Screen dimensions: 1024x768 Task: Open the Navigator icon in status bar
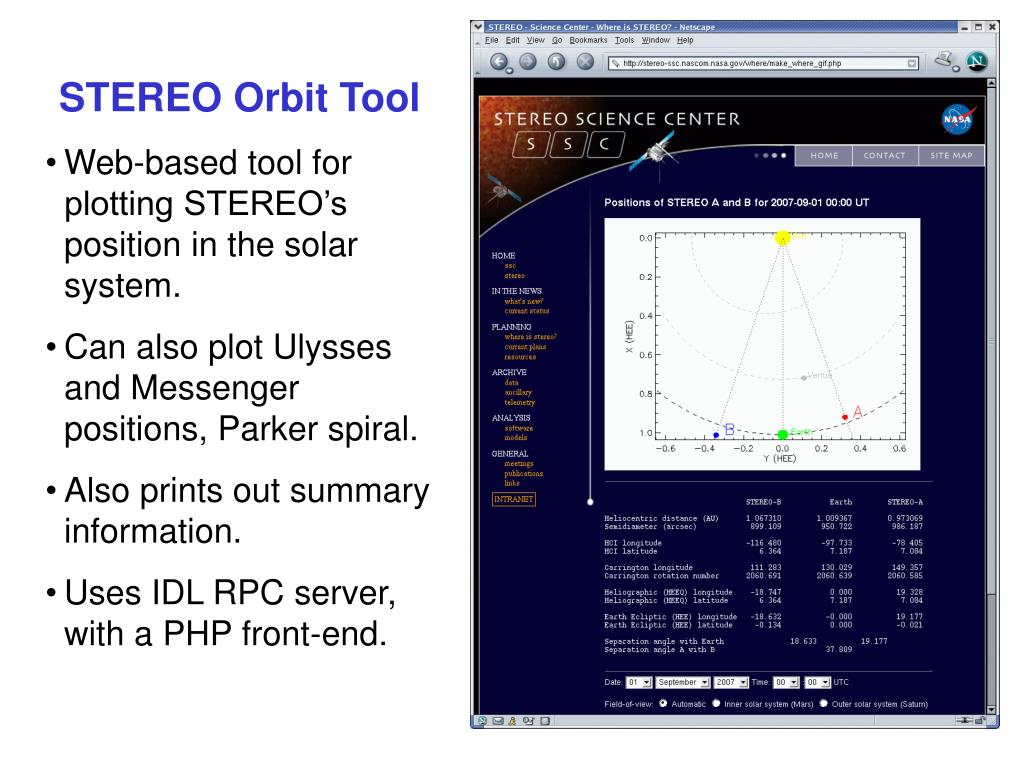point(482,721)
